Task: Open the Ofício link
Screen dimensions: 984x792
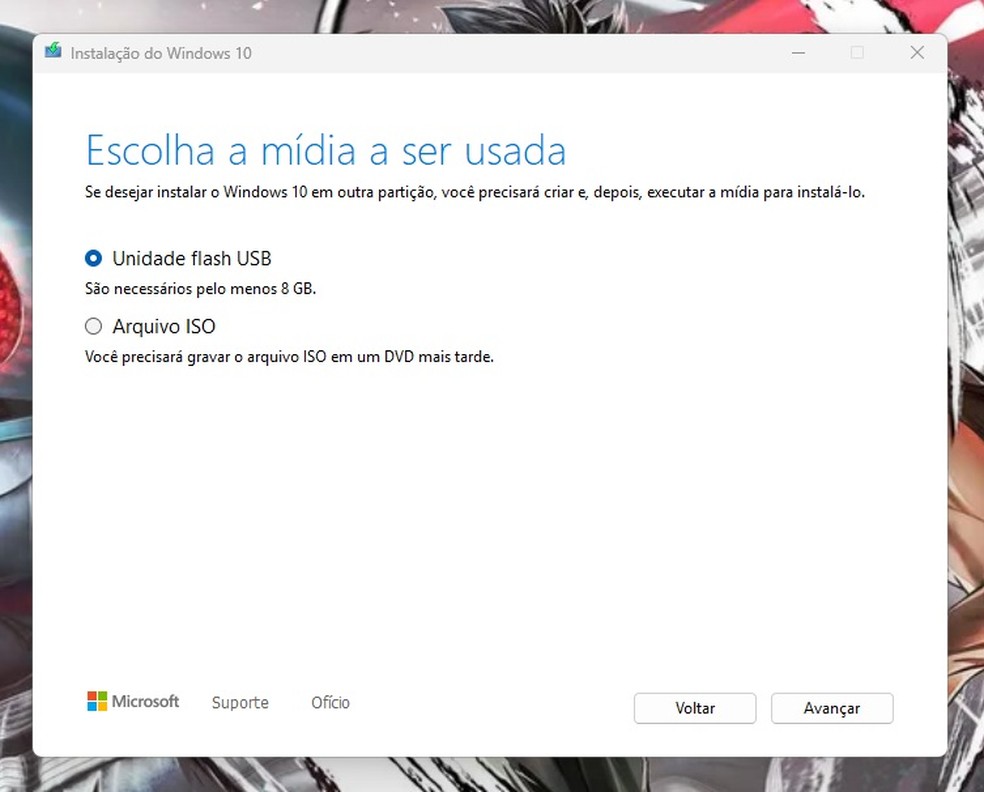Action: [330, 702]
